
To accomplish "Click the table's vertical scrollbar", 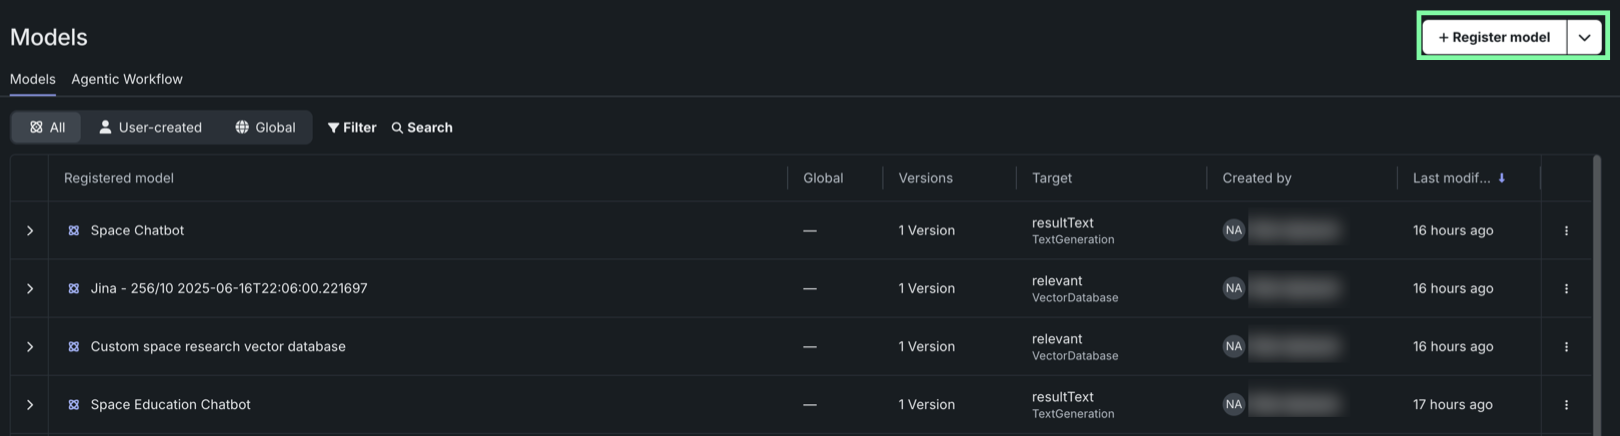I will pos(1597,290).
